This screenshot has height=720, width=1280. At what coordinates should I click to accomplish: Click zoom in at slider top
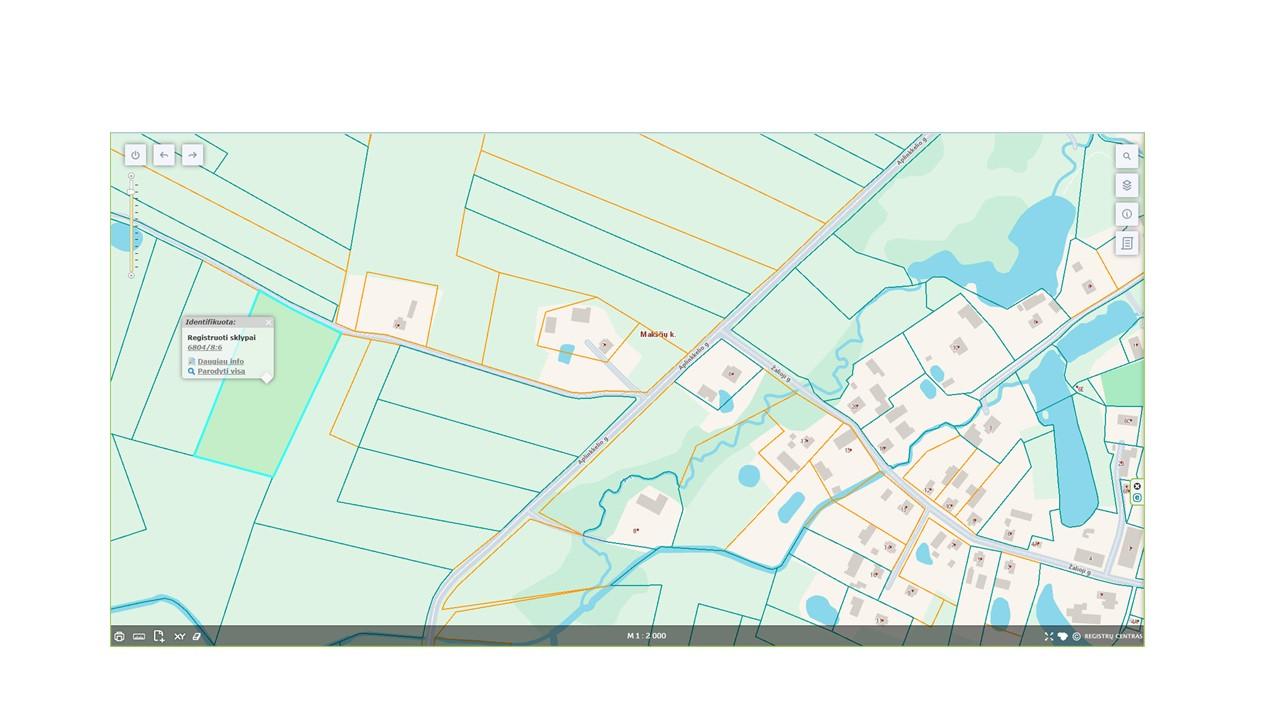click(131, 177)
